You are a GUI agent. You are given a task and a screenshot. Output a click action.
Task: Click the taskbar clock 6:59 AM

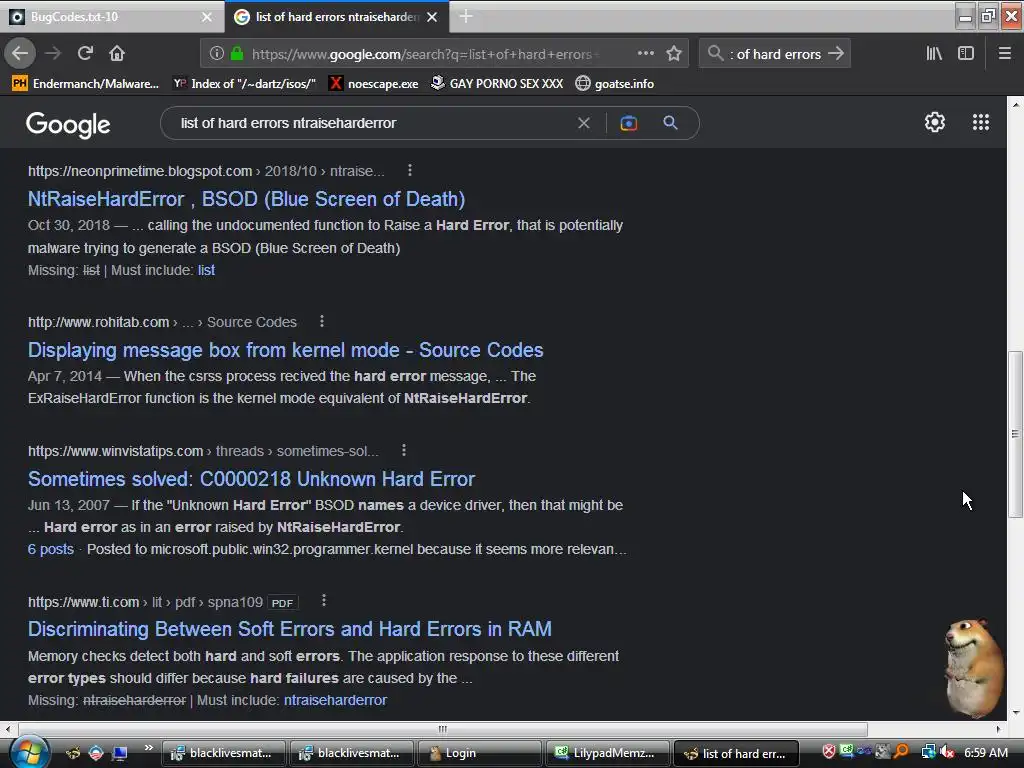tap(985, 753)
